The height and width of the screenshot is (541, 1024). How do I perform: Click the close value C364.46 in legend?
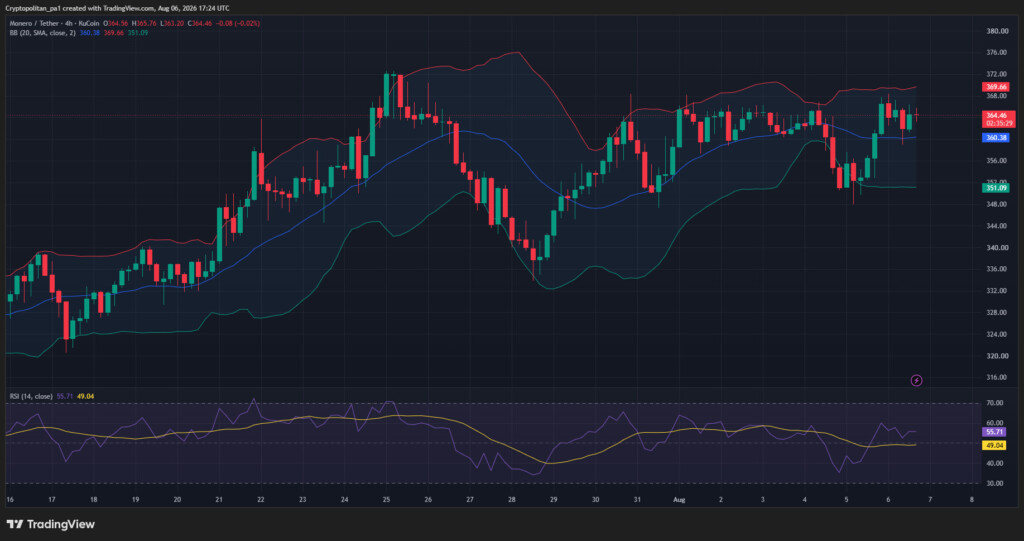pyautogui.click(x=200, y=24)
